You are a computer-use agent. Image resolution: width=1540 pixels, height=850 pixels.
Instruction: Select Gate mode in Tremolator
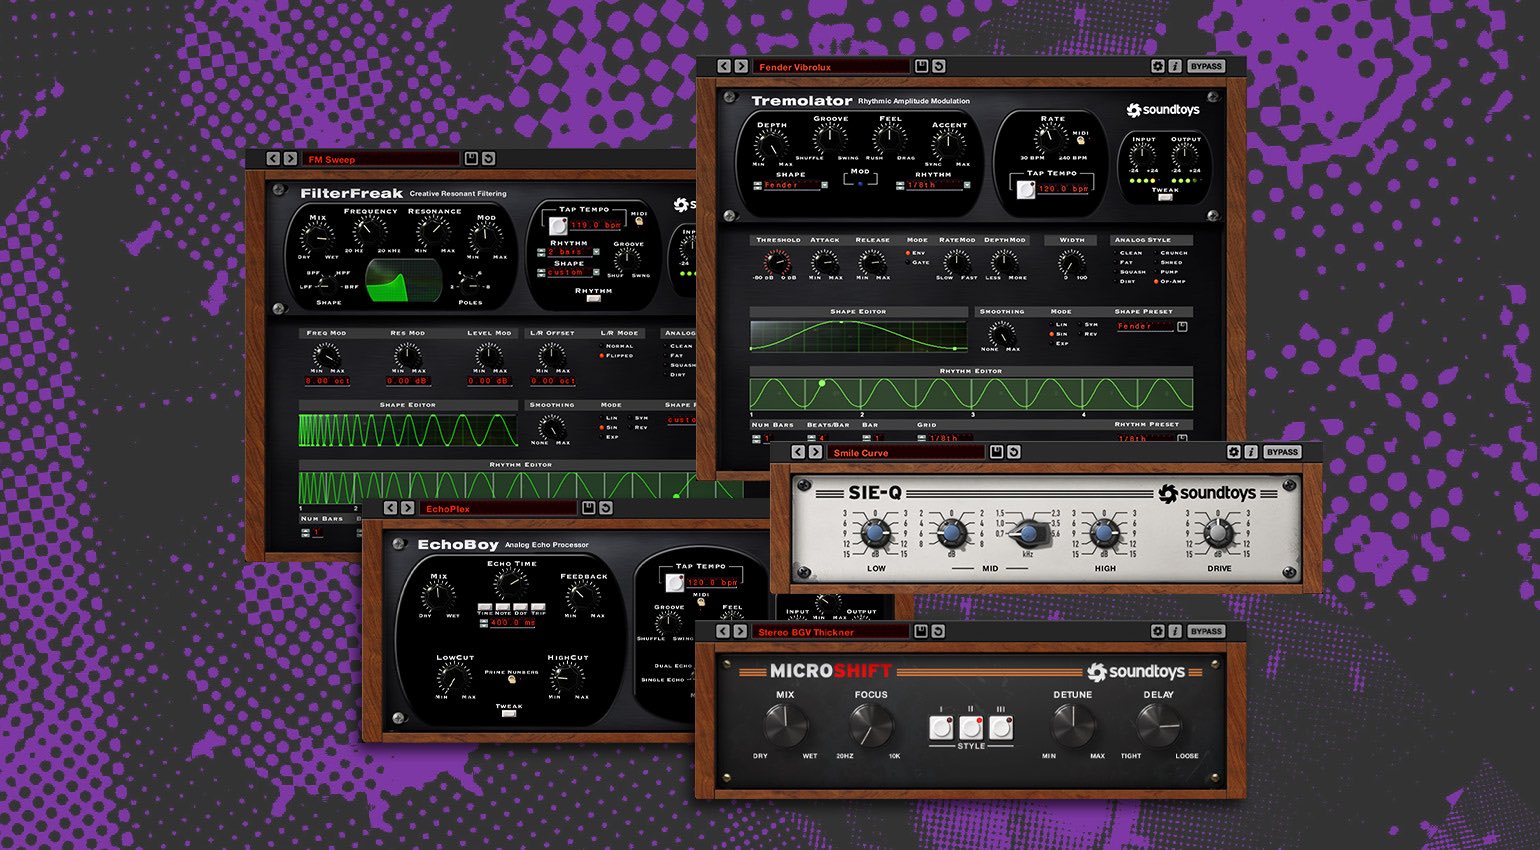point(908,263)
